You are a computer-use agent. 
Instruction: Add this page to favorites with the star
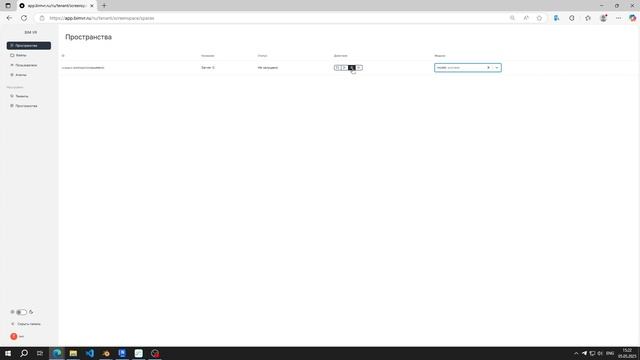coord(539,18)
